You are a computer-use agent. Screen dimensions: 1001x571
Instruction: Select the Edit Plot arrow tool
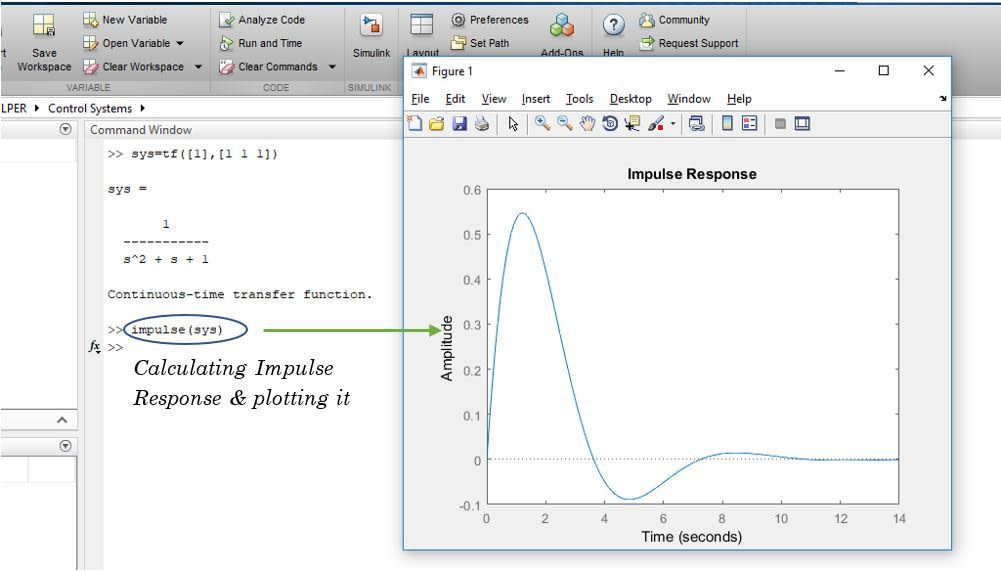point(513,123)
